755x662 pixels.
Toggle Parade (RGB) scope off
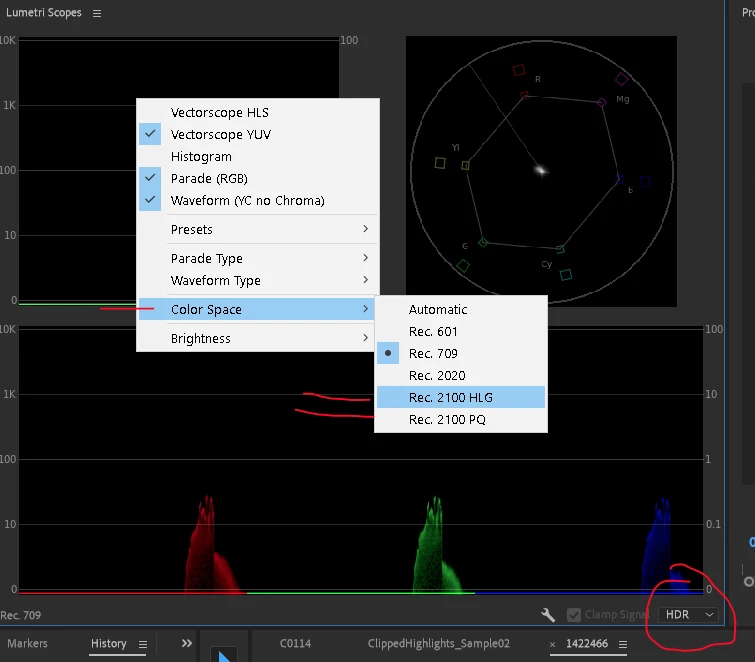click(258, 178)
